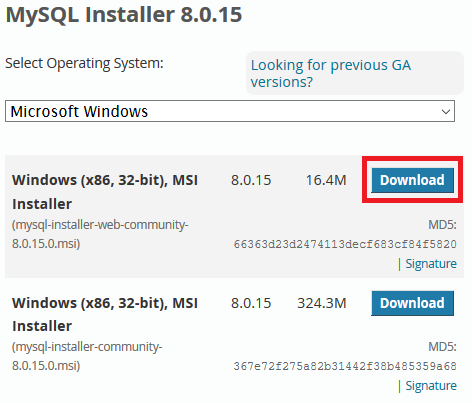Click version 8.0.15 in the 16.4M row

[x=251, y=180]
